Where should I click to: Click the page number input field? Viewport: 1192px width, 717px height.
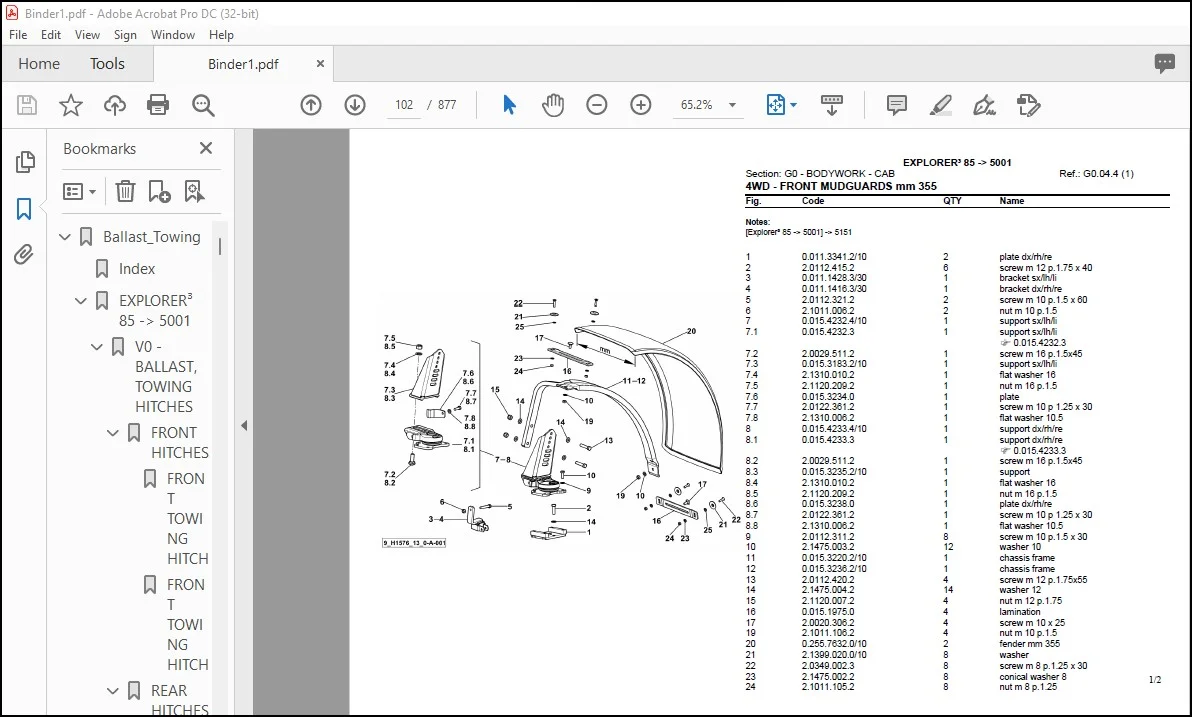(404, 105)
